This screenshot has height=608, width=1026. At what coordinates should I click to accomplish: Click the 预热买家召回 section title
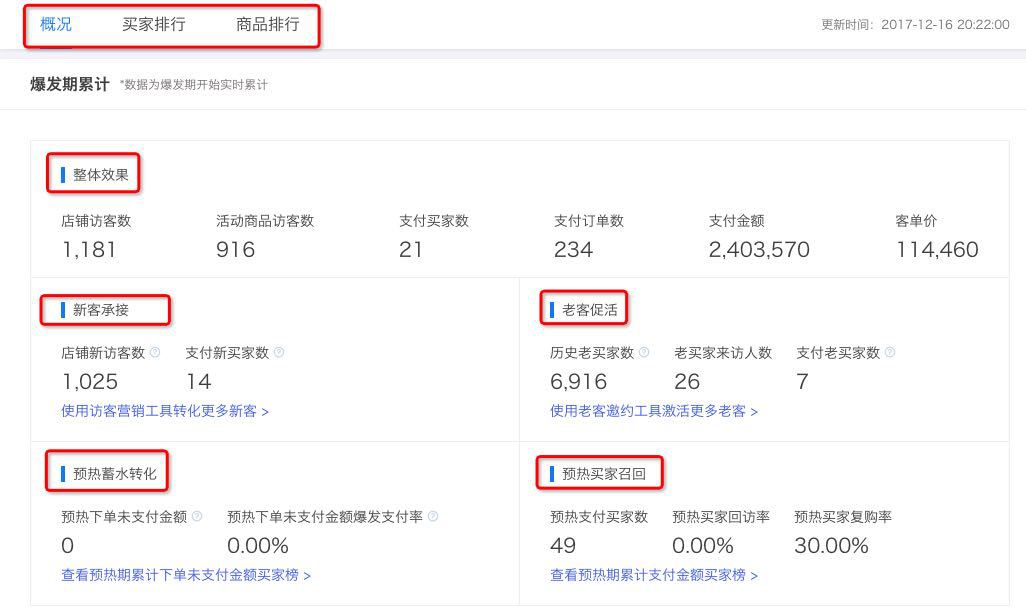[x=600, y=473]
